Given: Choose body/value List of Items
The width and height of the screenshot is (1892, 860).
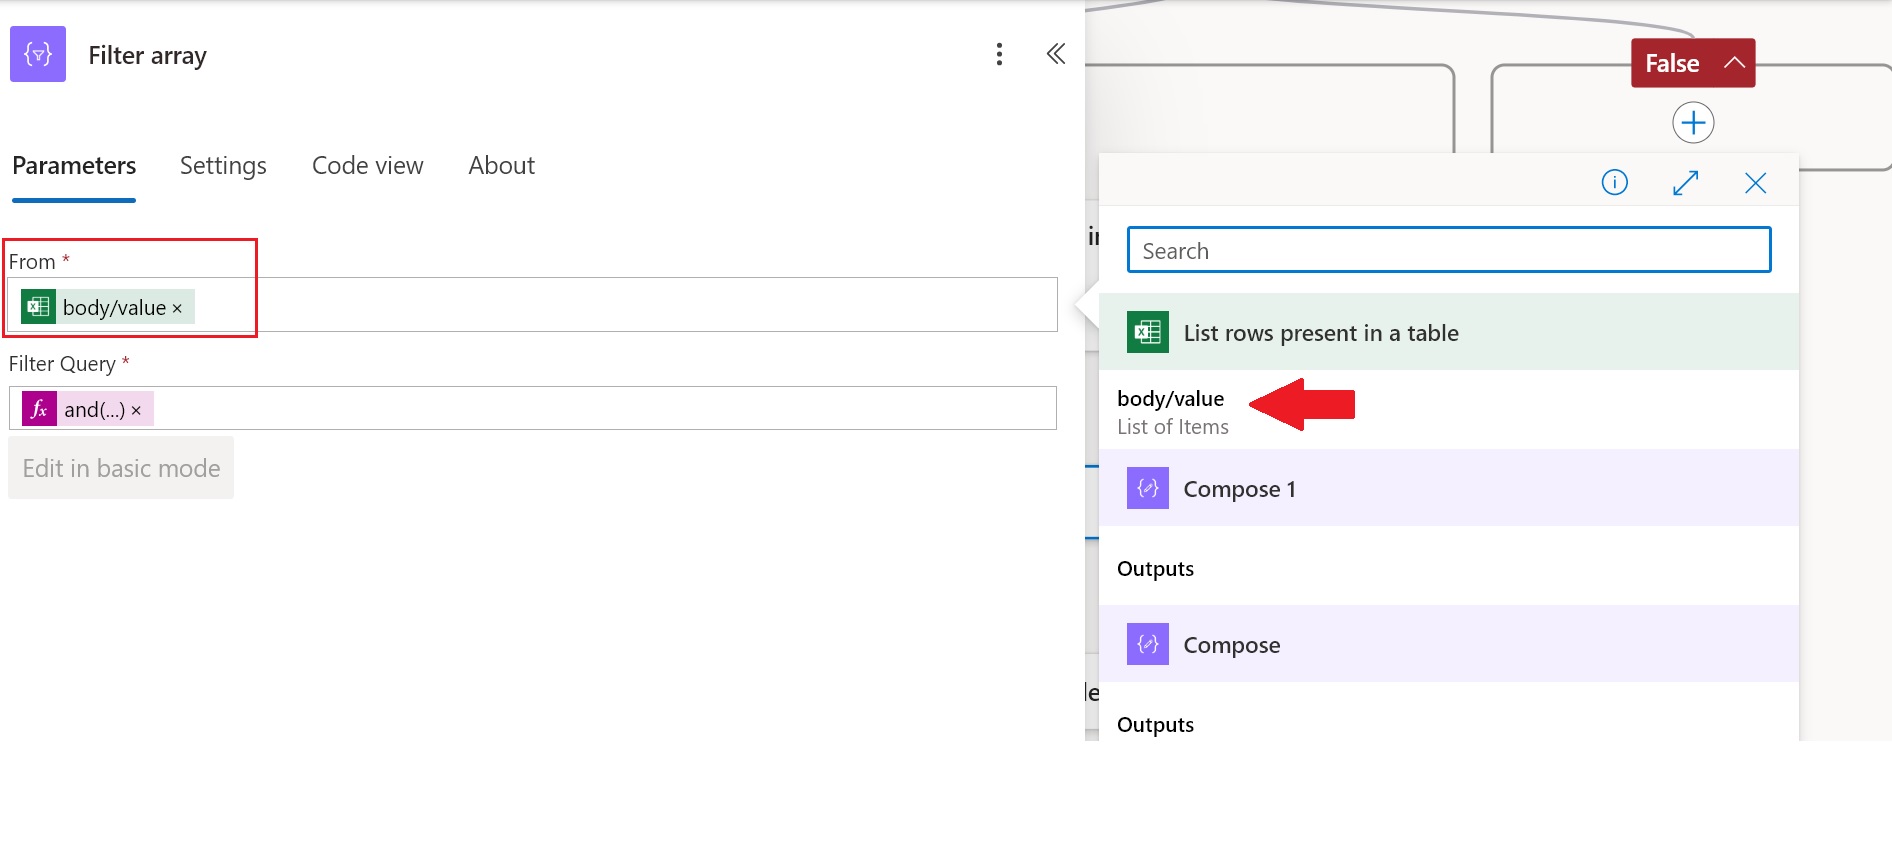Looking at the screenshot, I should click(x=1172, y=411).
